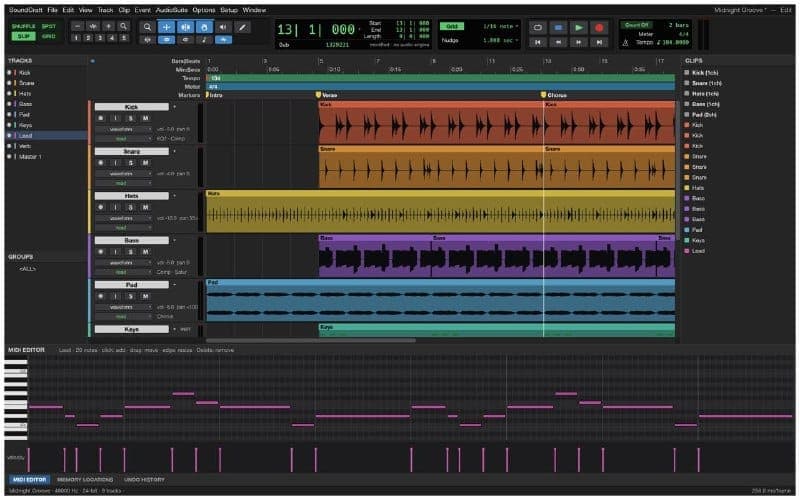The height and width of the screenshot is (500, 800).
Task: Switch to Undo History tab
Action: pos(144,480)
